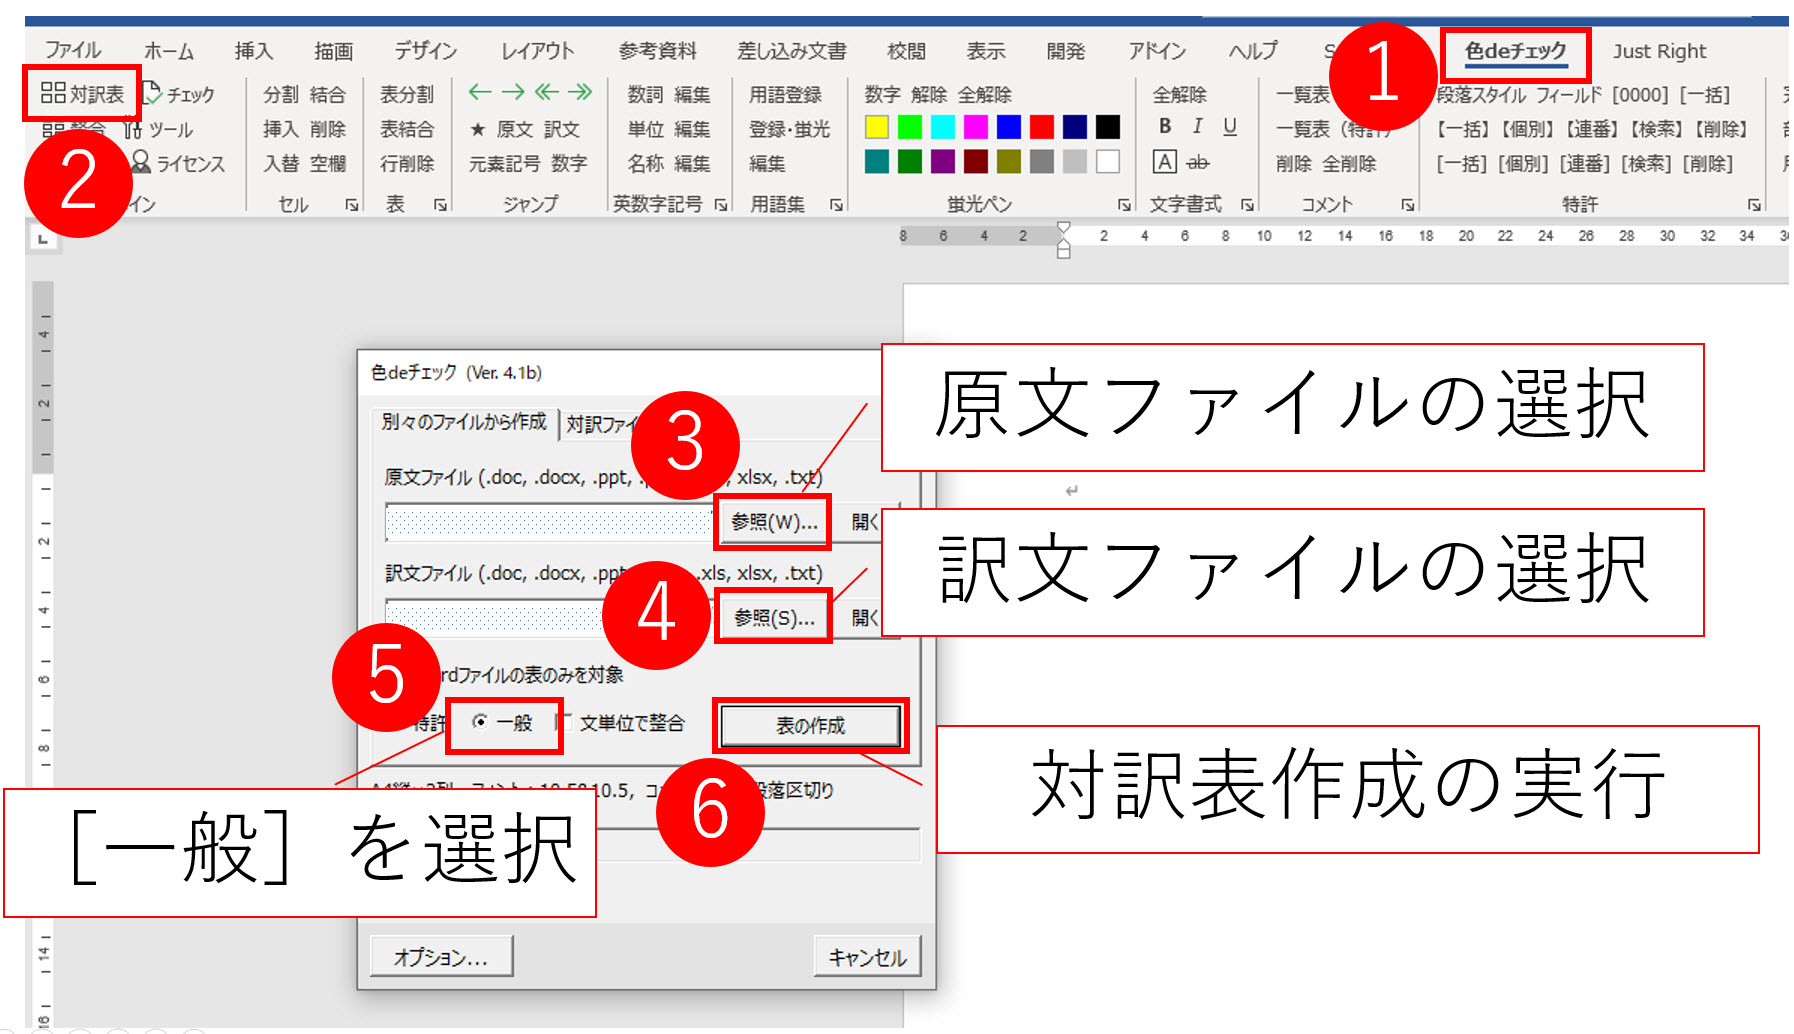Click the ライセンス person icon

(141, 162)
